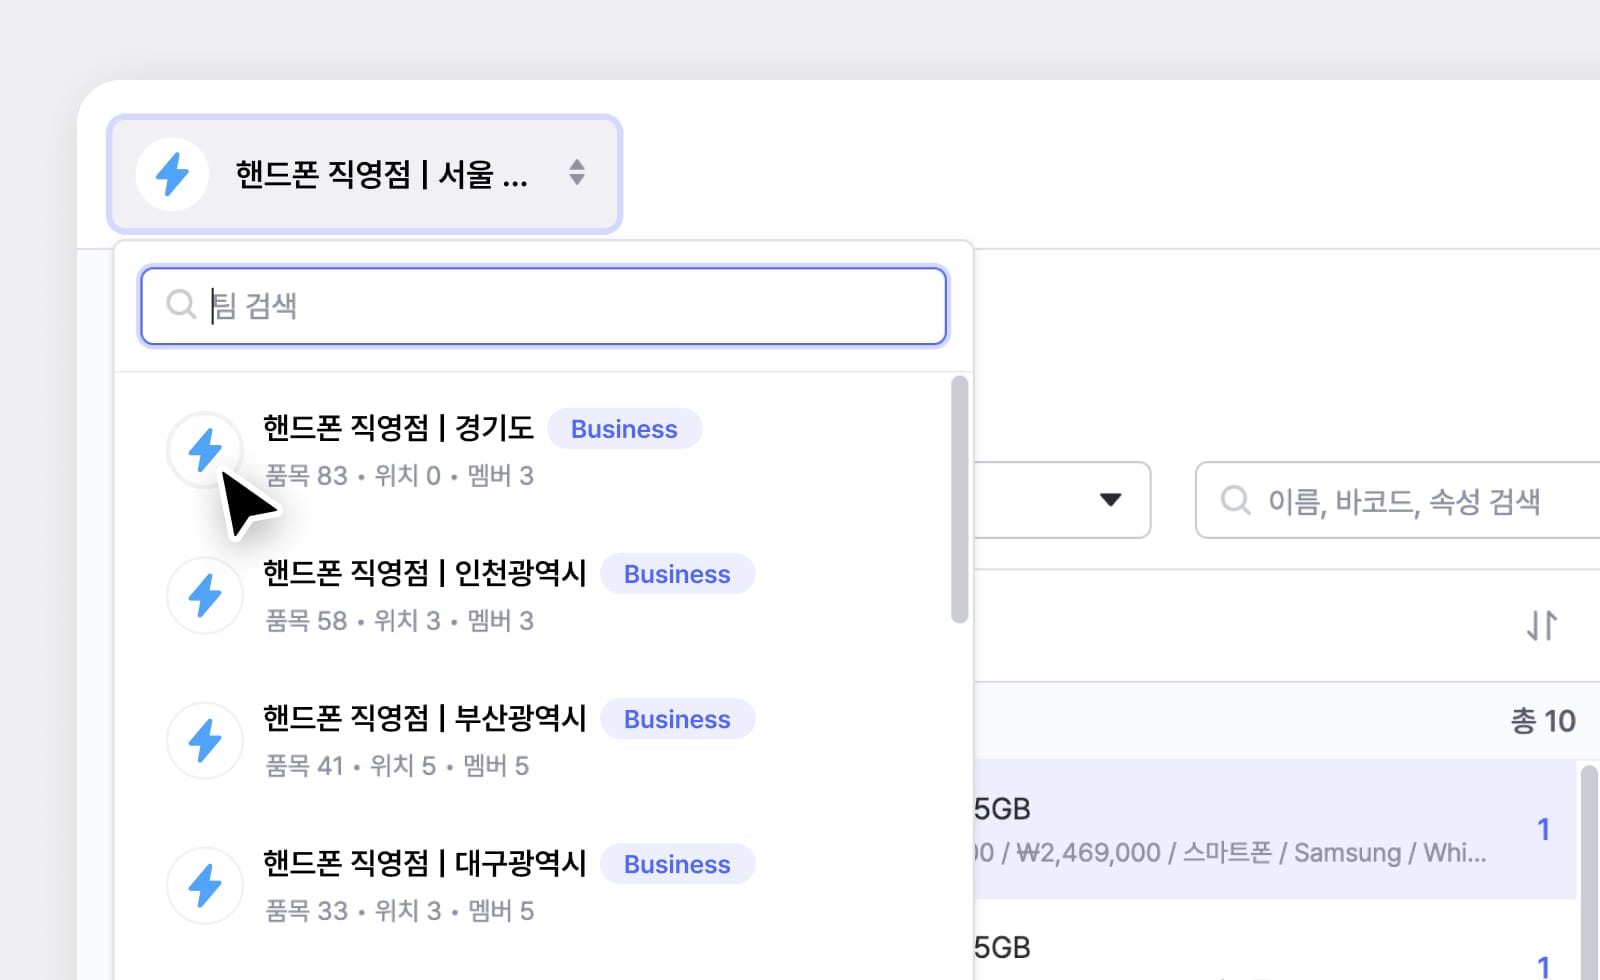Click the lightning icon in the top team selector
The width and height of the screenshot is (1600, 980).
(171, 173)
